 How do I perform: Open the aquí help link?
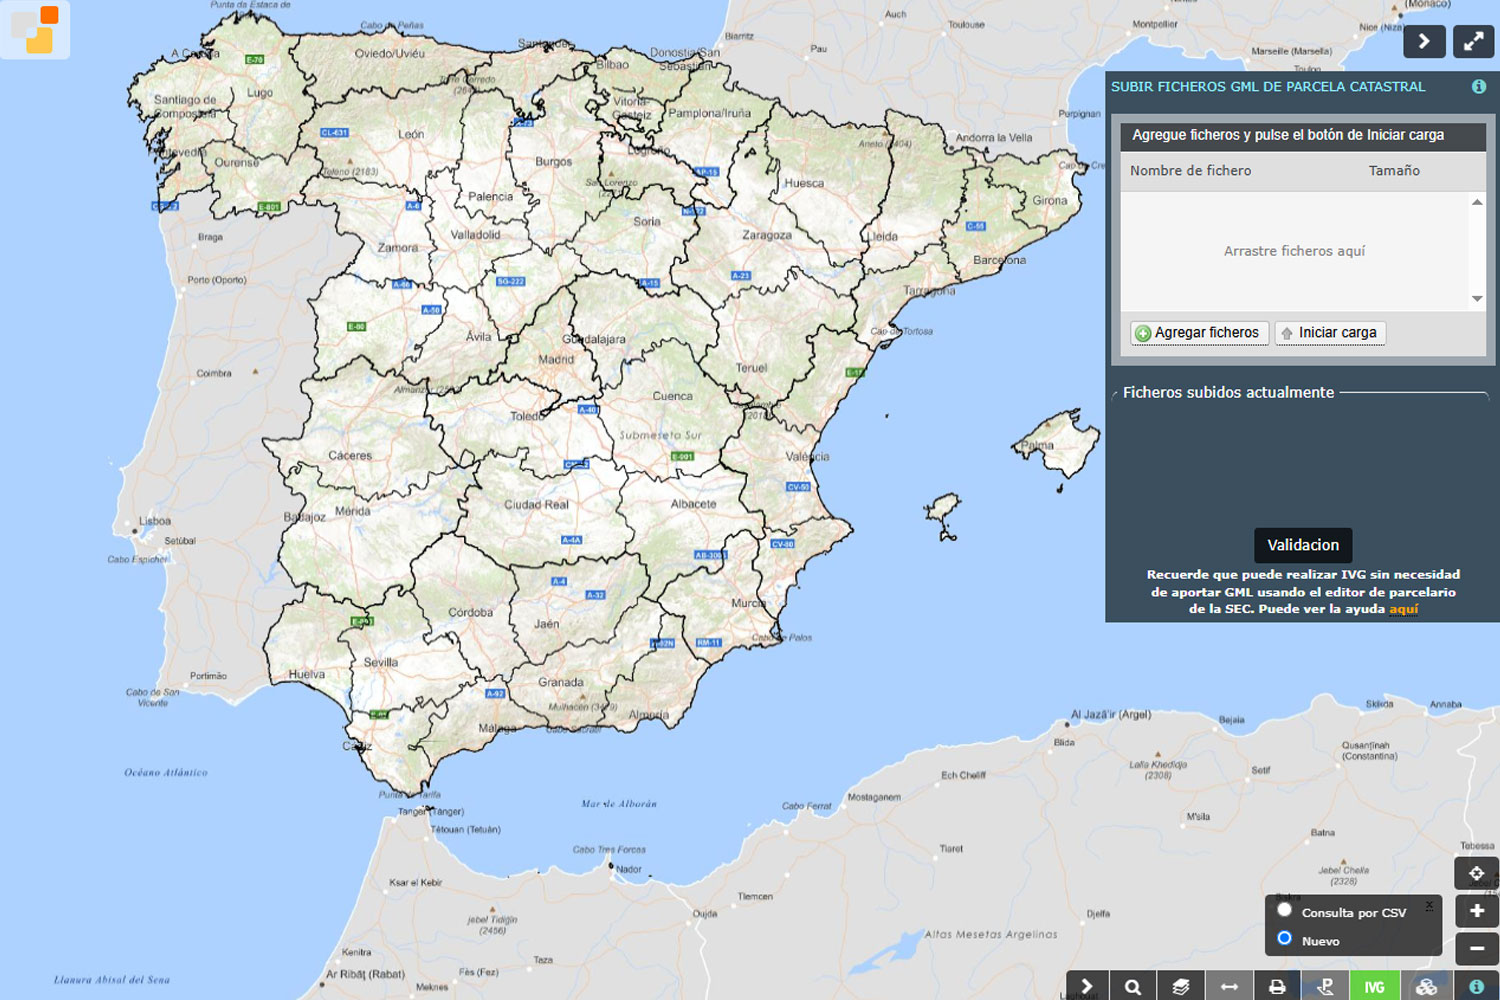click(1403, 609)
